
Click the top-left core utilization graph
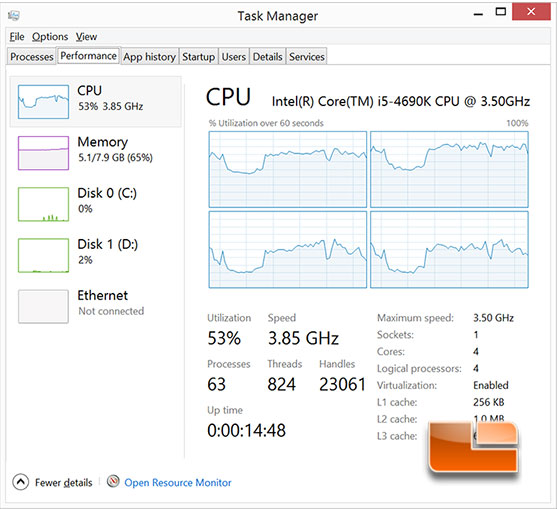[x=288, y=169]
